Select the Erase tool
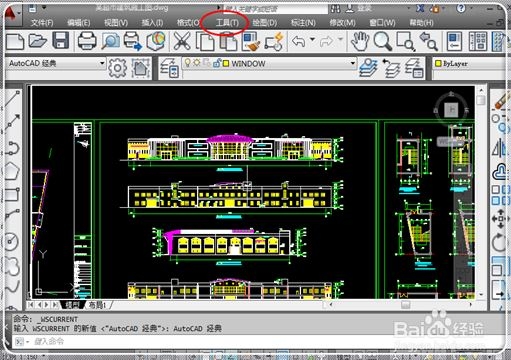This screenshot has width=511, height=360. point(501,100)
